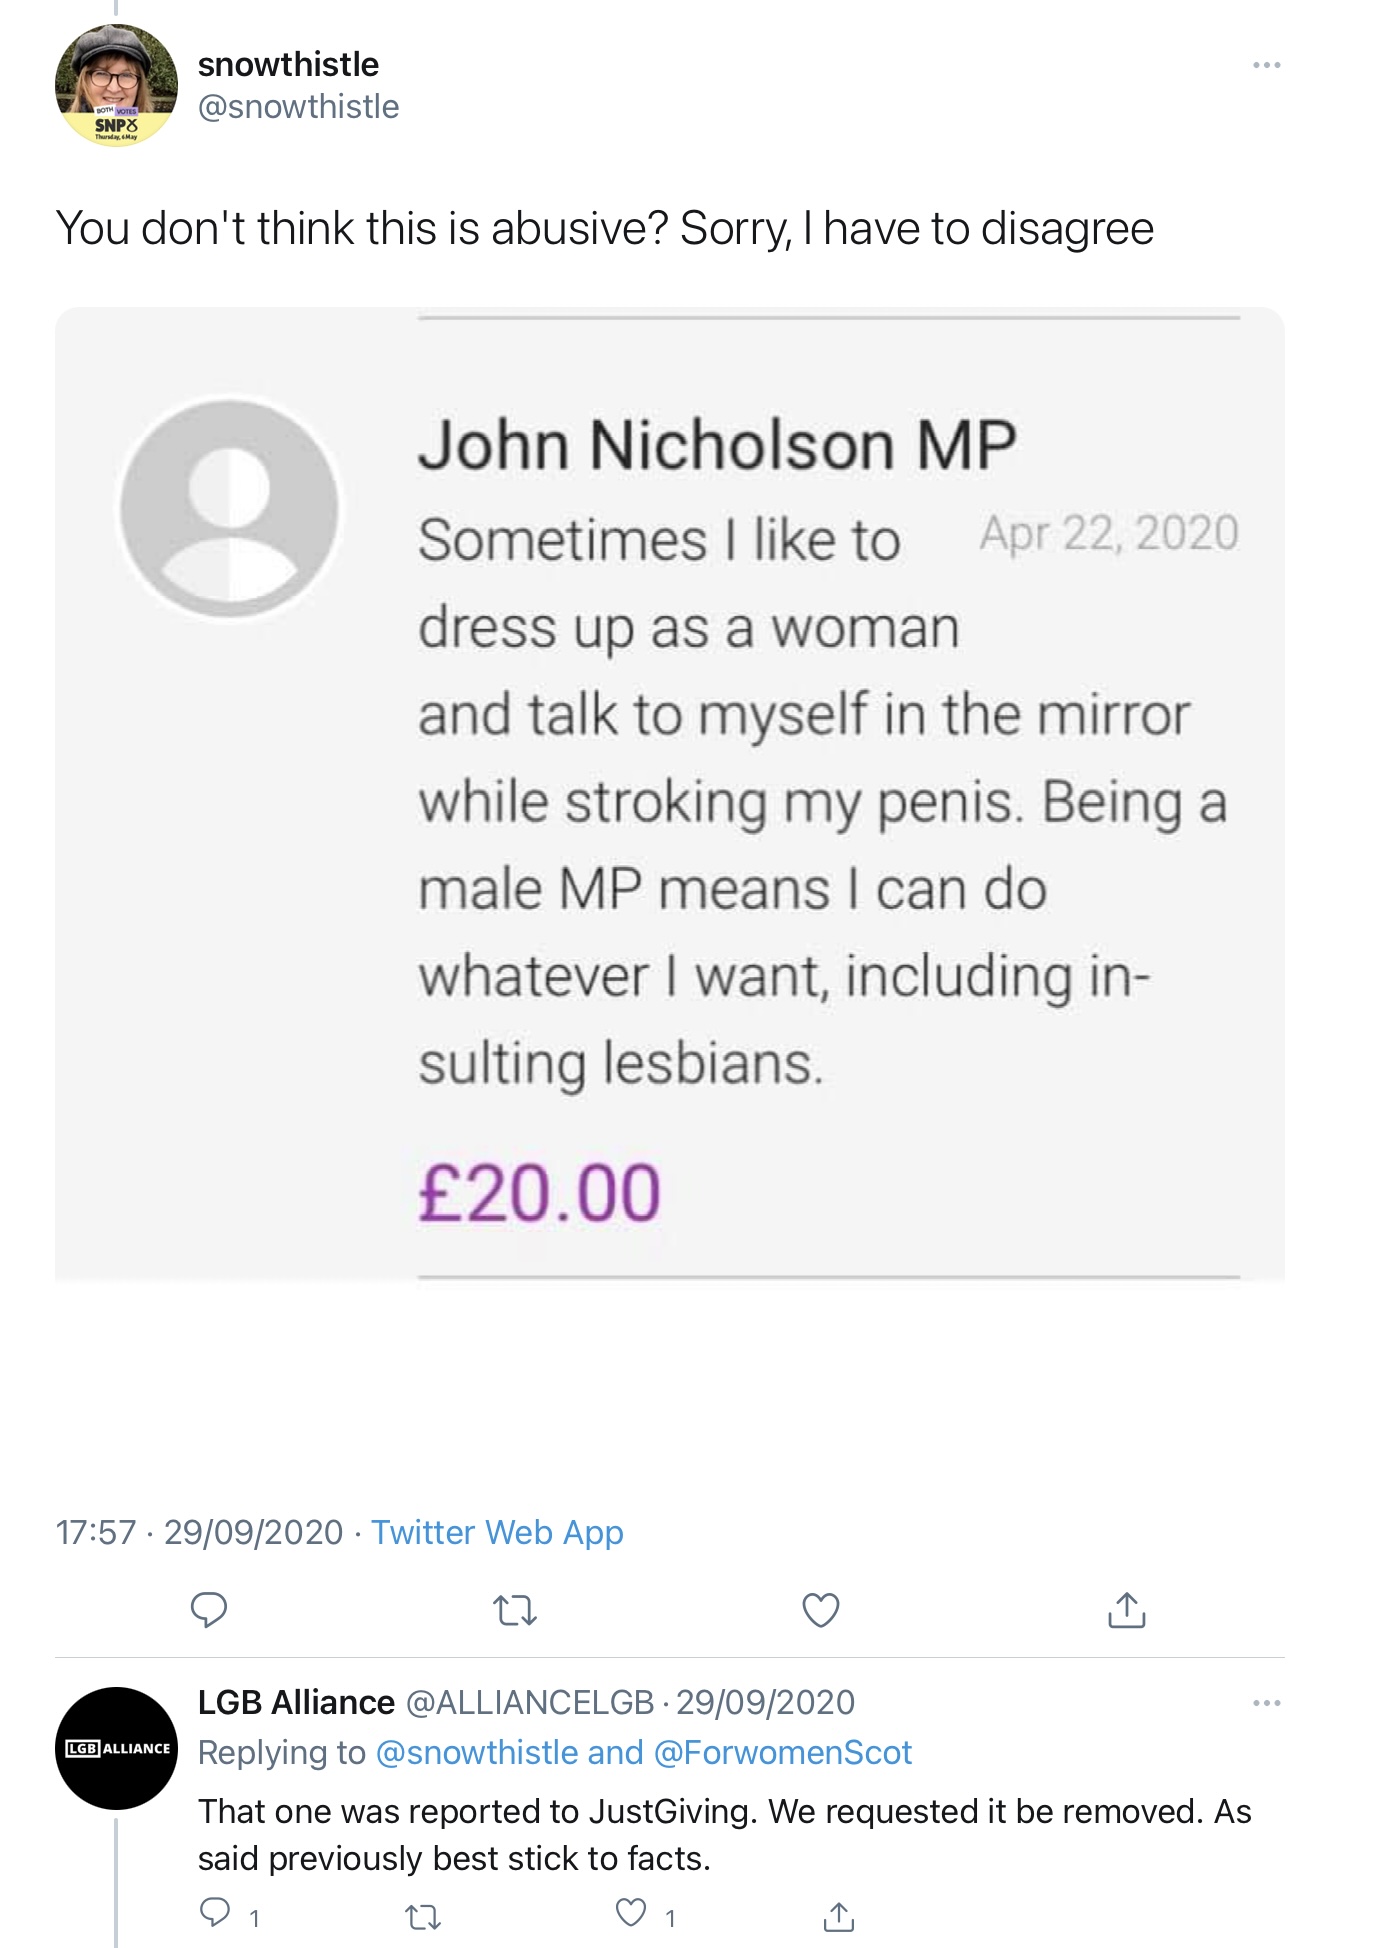1384x1948 pixels.
Task: Reply to the LGB Alliance tweet
Action: 214,1912
